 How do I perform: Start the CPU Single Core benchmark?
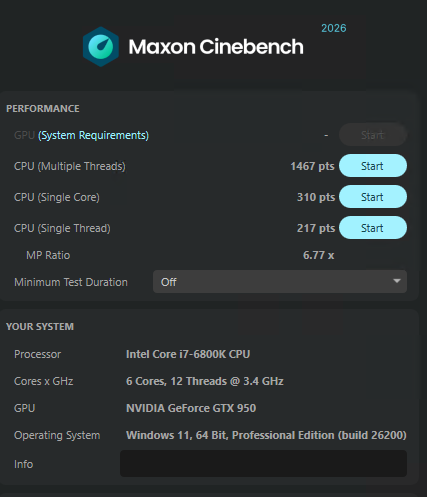coord(373,197)
